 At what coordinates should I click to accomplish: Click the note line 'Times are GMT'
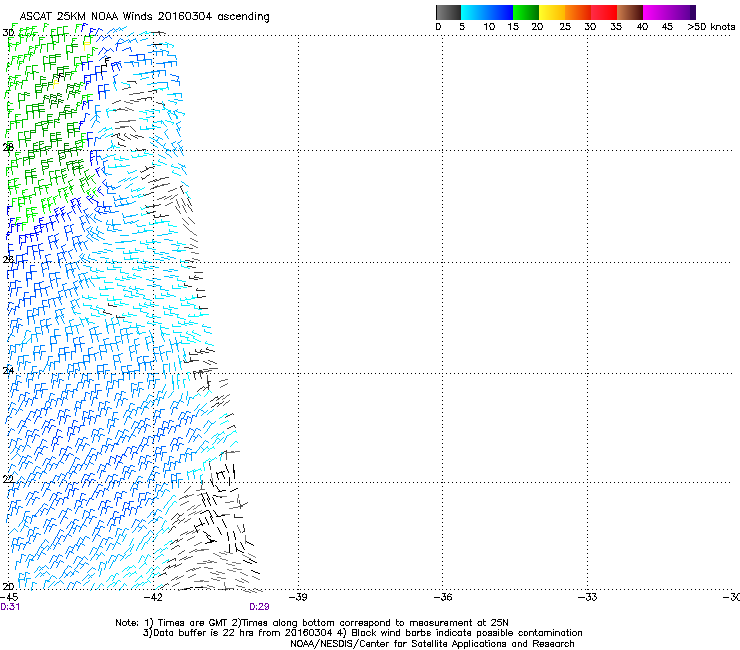point(193,623)
